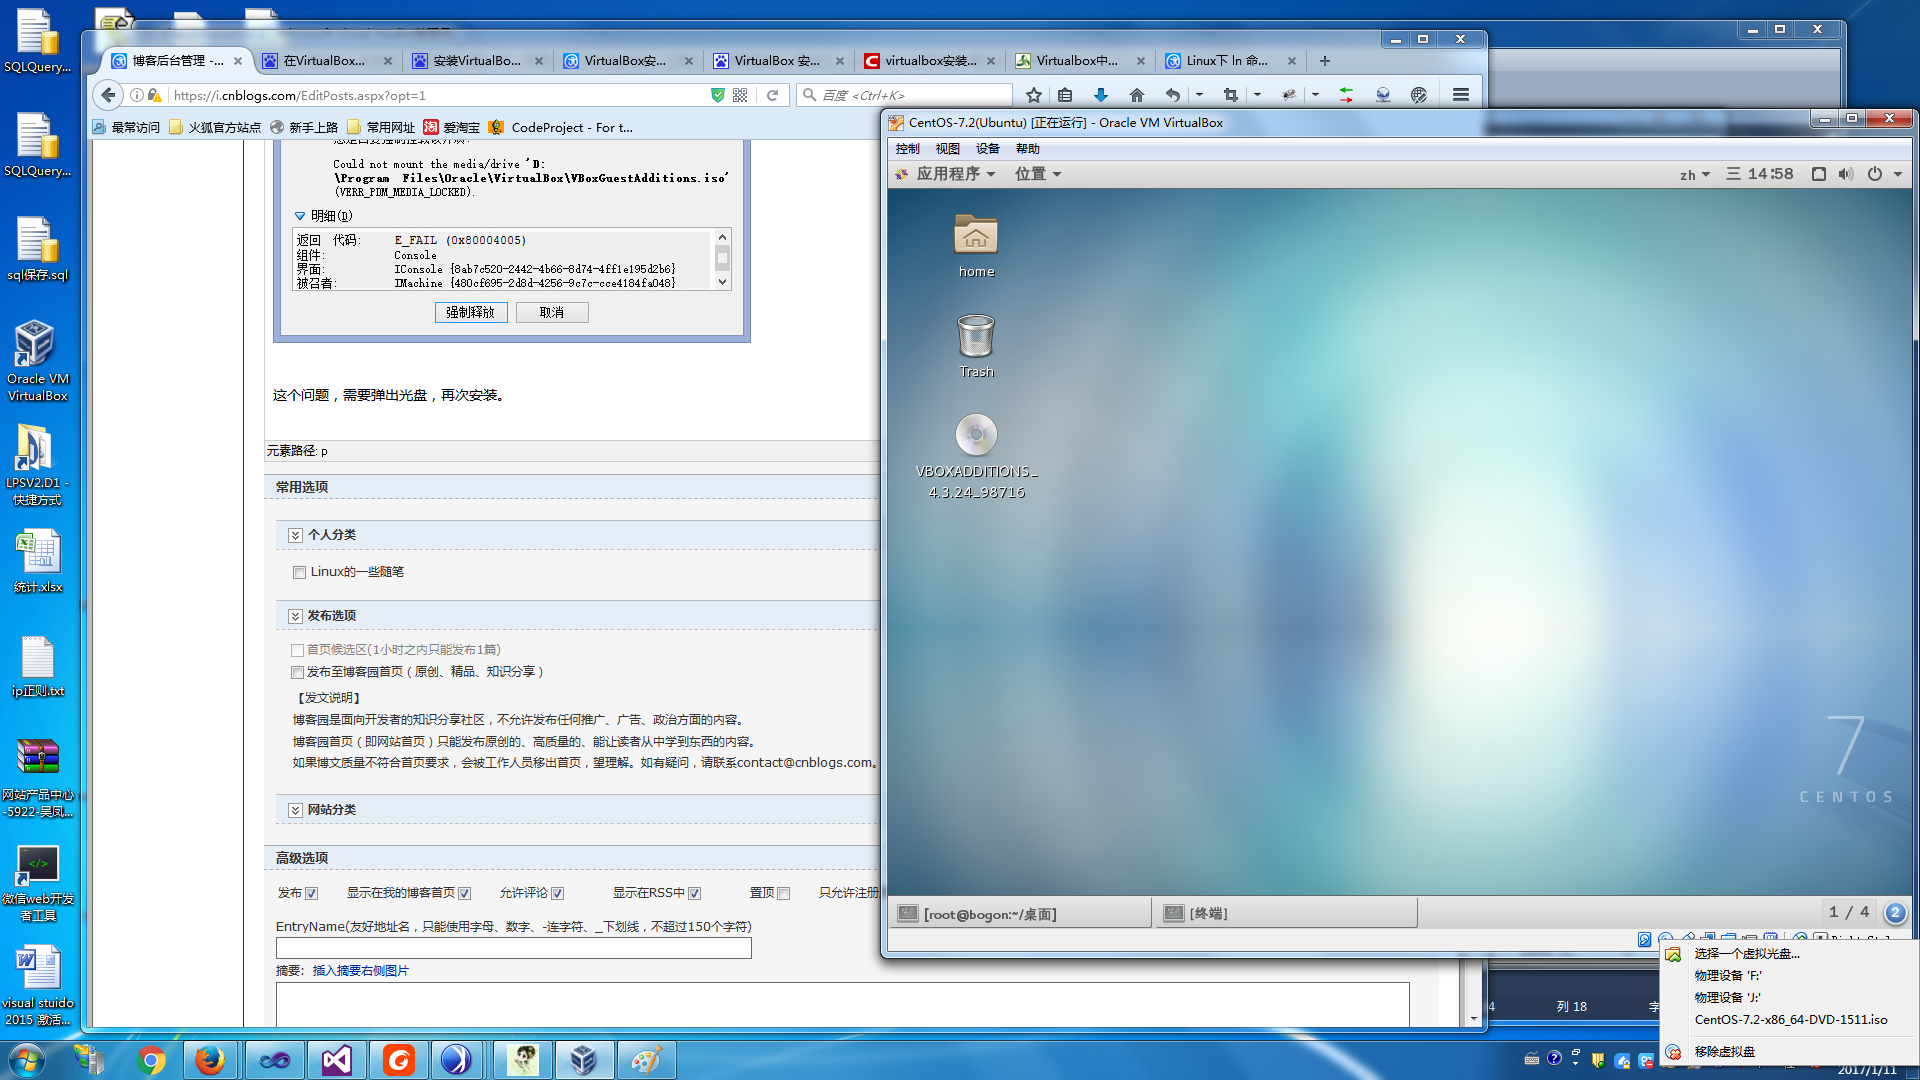Screen dimensions: 1920x1080
Task: Check the 置顶 checkbox
Action: pos(783,894)
